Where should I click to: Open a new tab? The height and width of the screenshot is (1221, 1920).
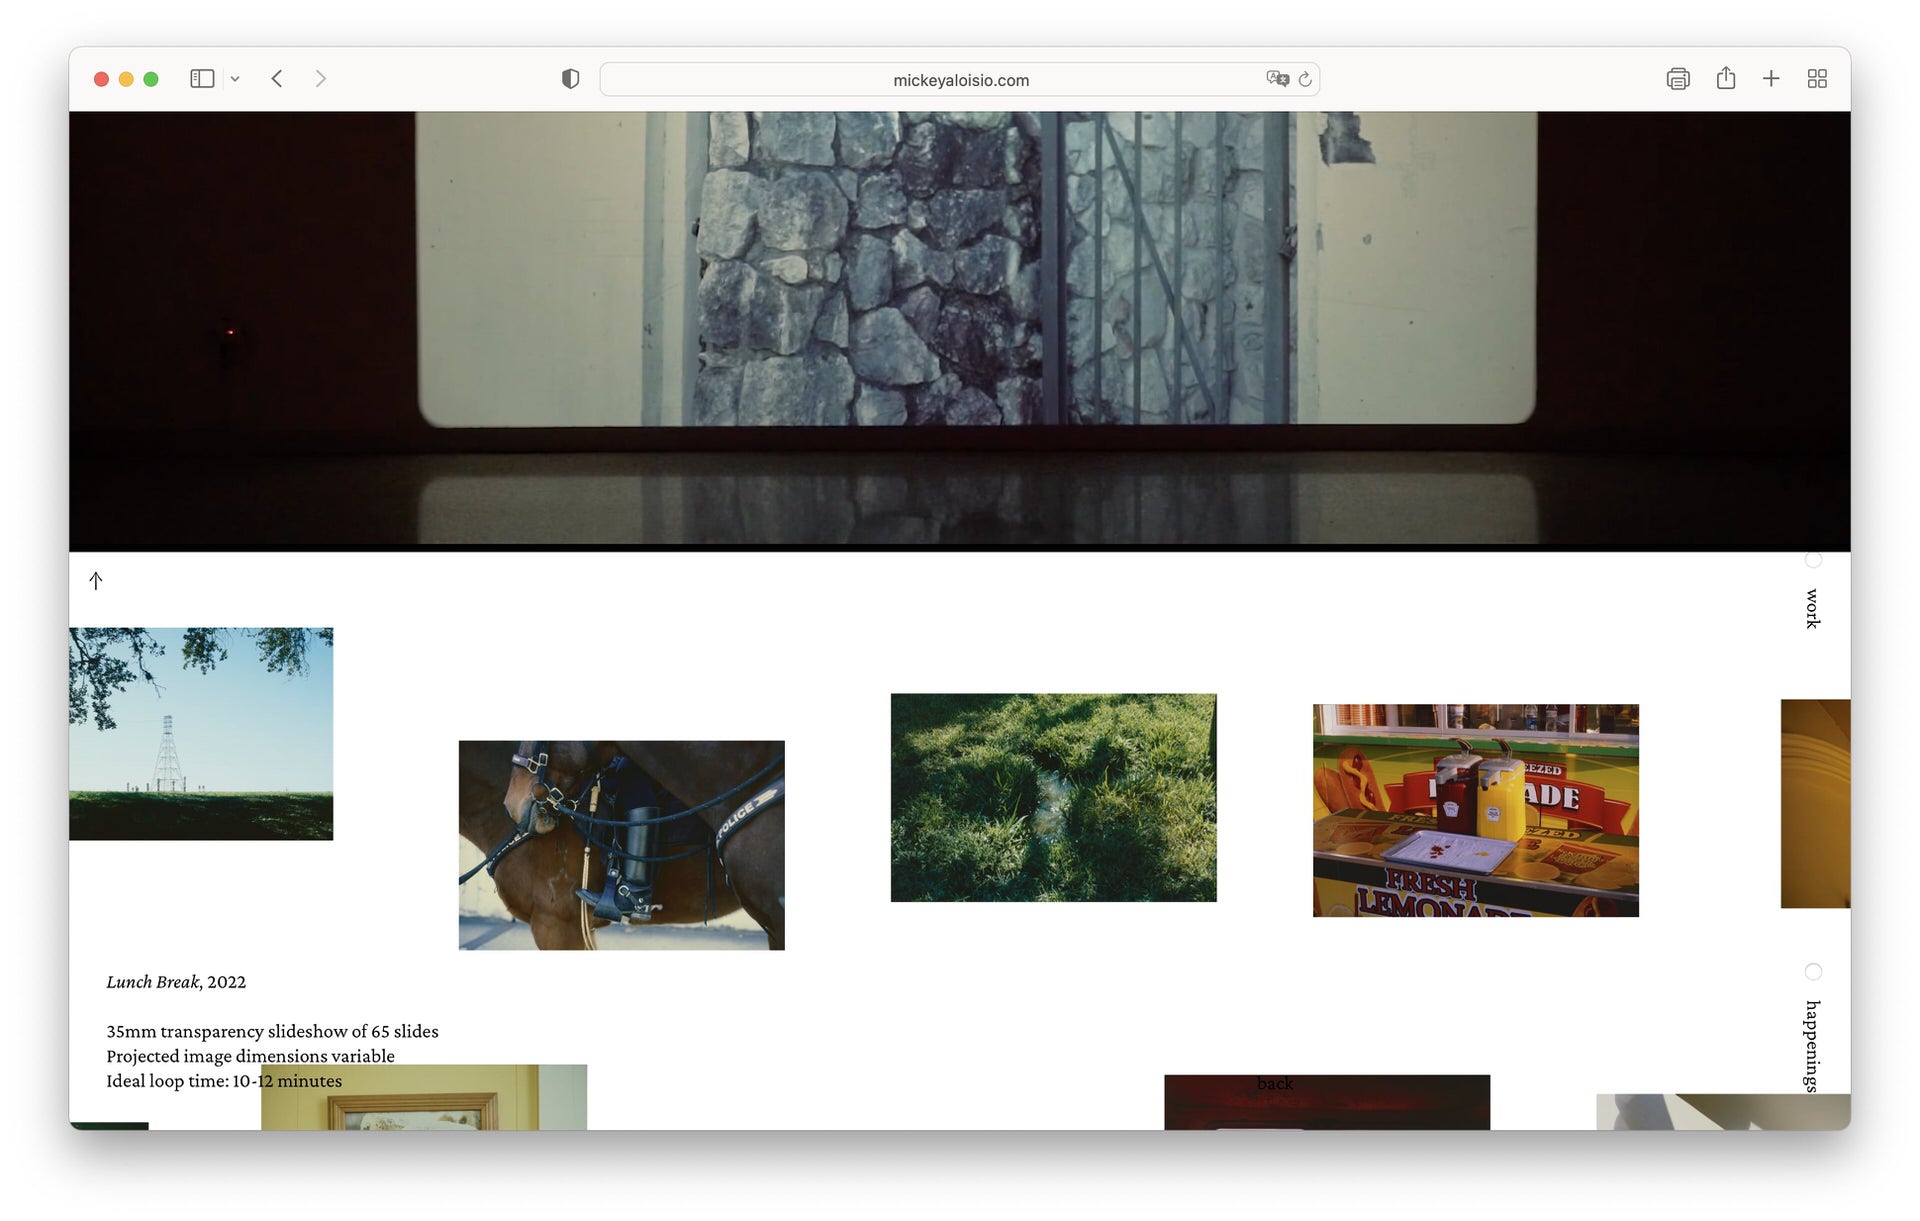point(1771,79)
